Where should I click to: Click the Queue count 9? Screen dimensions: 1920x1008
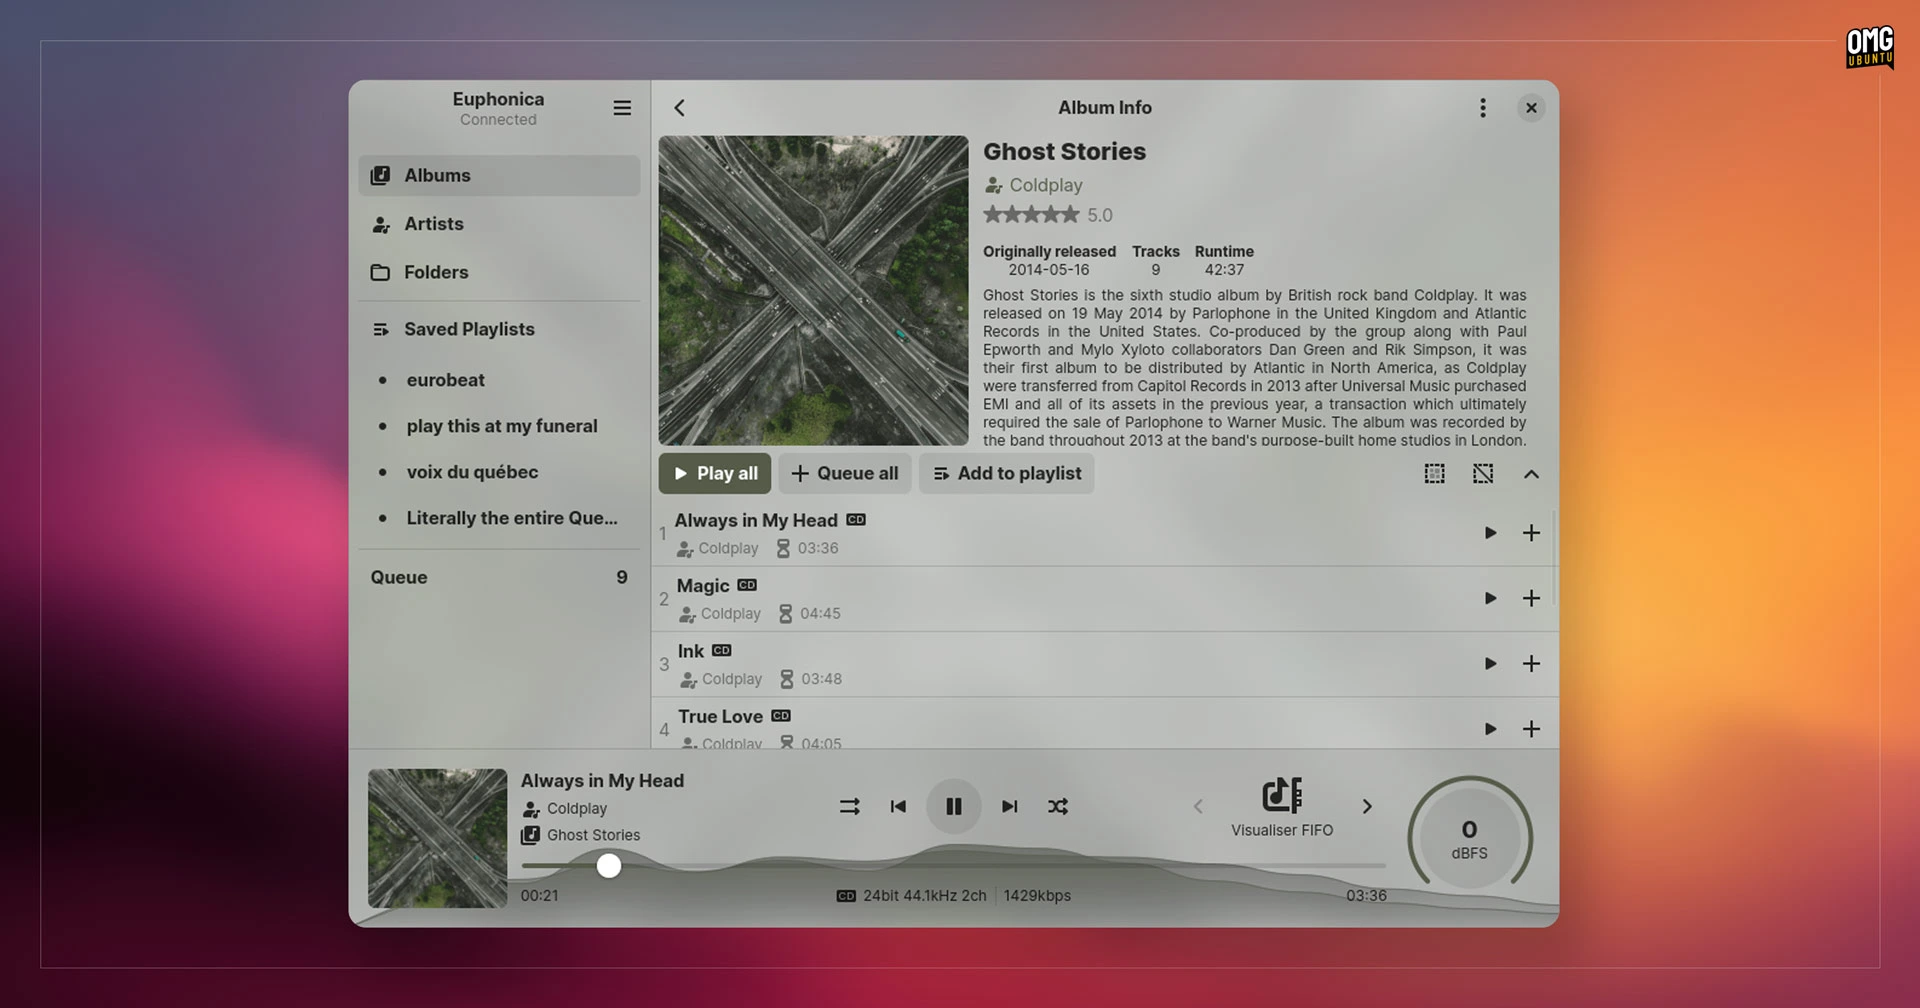click(622, 577)
